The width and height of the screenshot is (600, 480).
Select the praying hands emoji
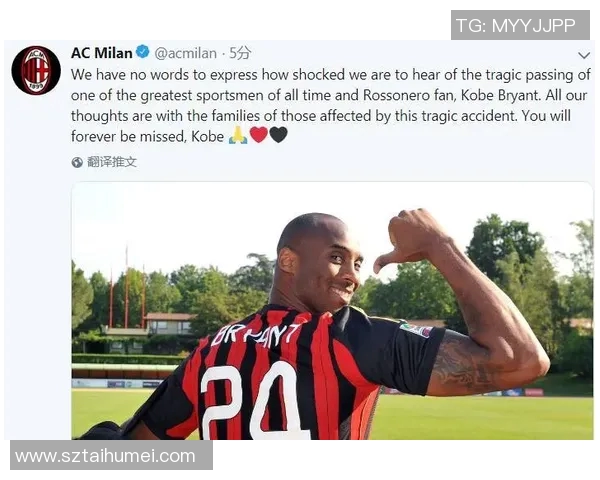238,135
